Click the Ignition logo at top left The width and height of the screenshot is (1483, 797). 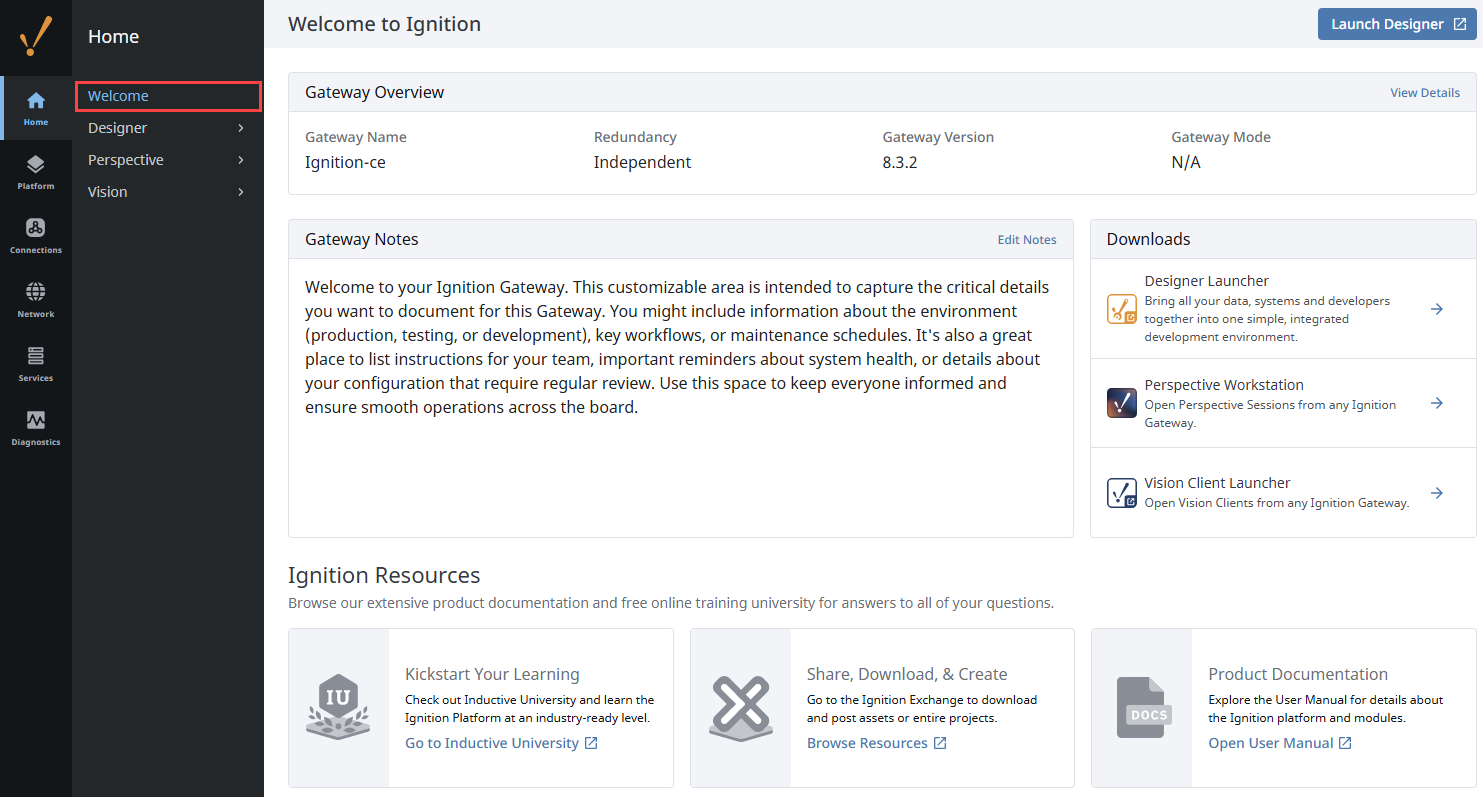(36, 37)
